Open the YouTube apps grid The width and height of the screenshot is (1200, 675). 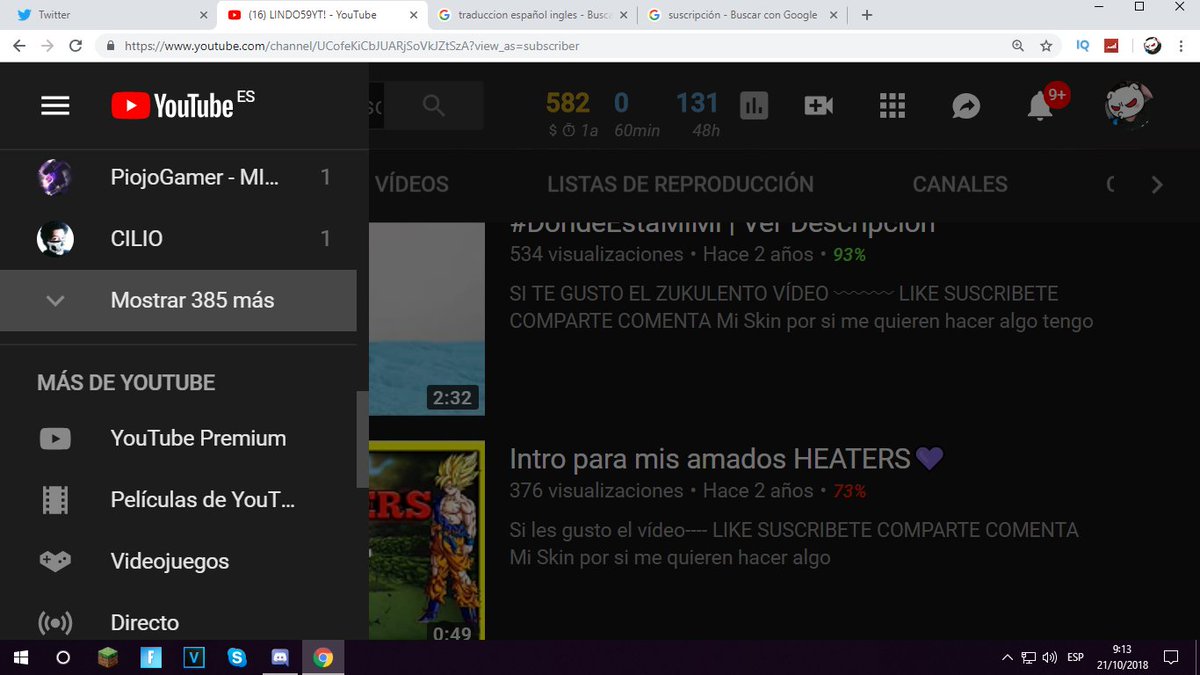point(891,106)
